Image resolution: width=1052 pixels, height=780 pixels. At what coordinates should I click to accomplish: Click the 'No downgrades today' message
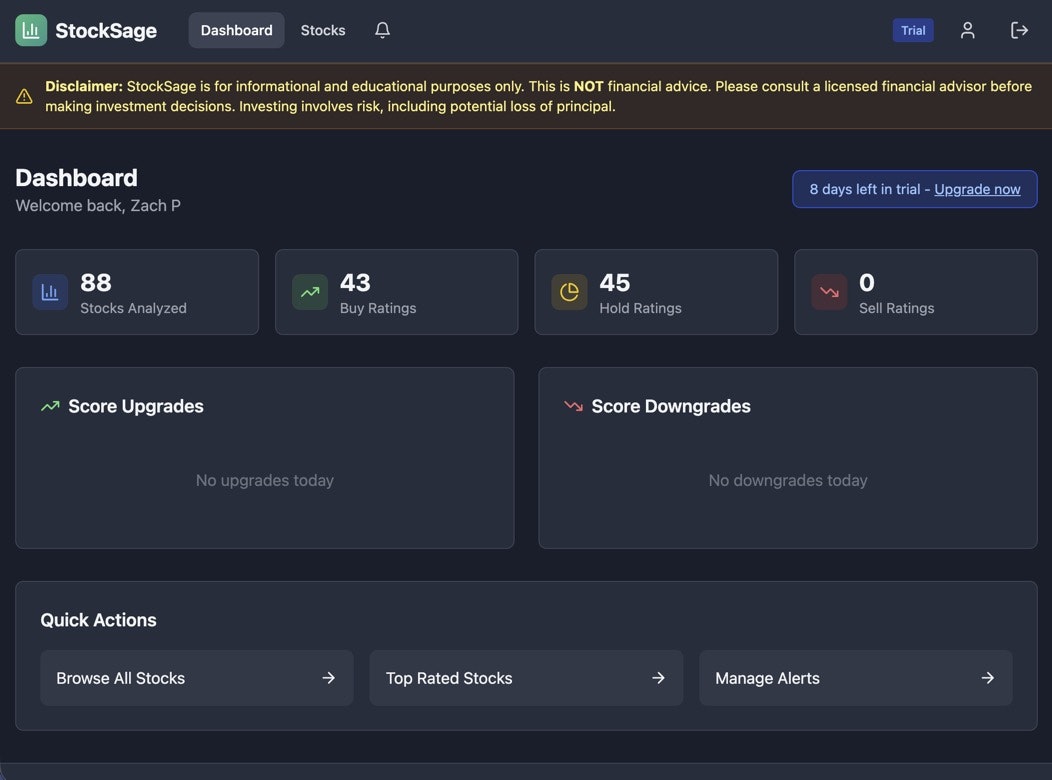click(788, 480)
